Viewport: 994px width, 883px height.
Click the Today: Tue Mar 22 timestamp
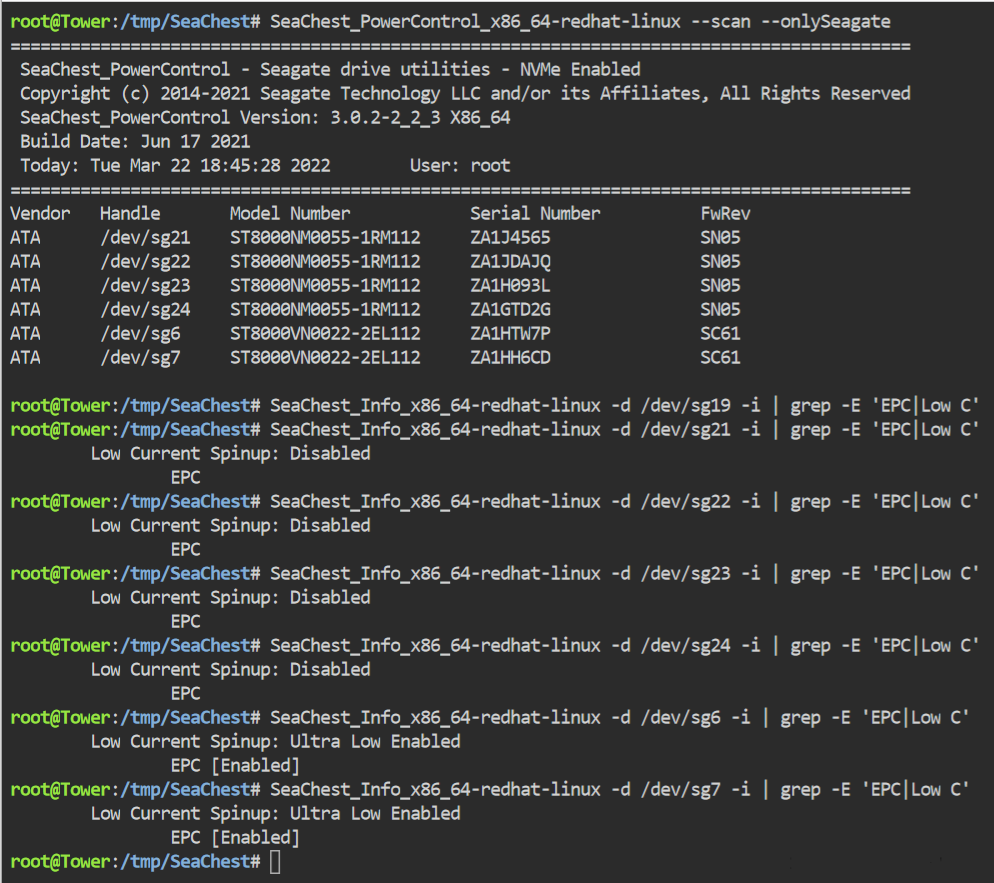point(175,165)
